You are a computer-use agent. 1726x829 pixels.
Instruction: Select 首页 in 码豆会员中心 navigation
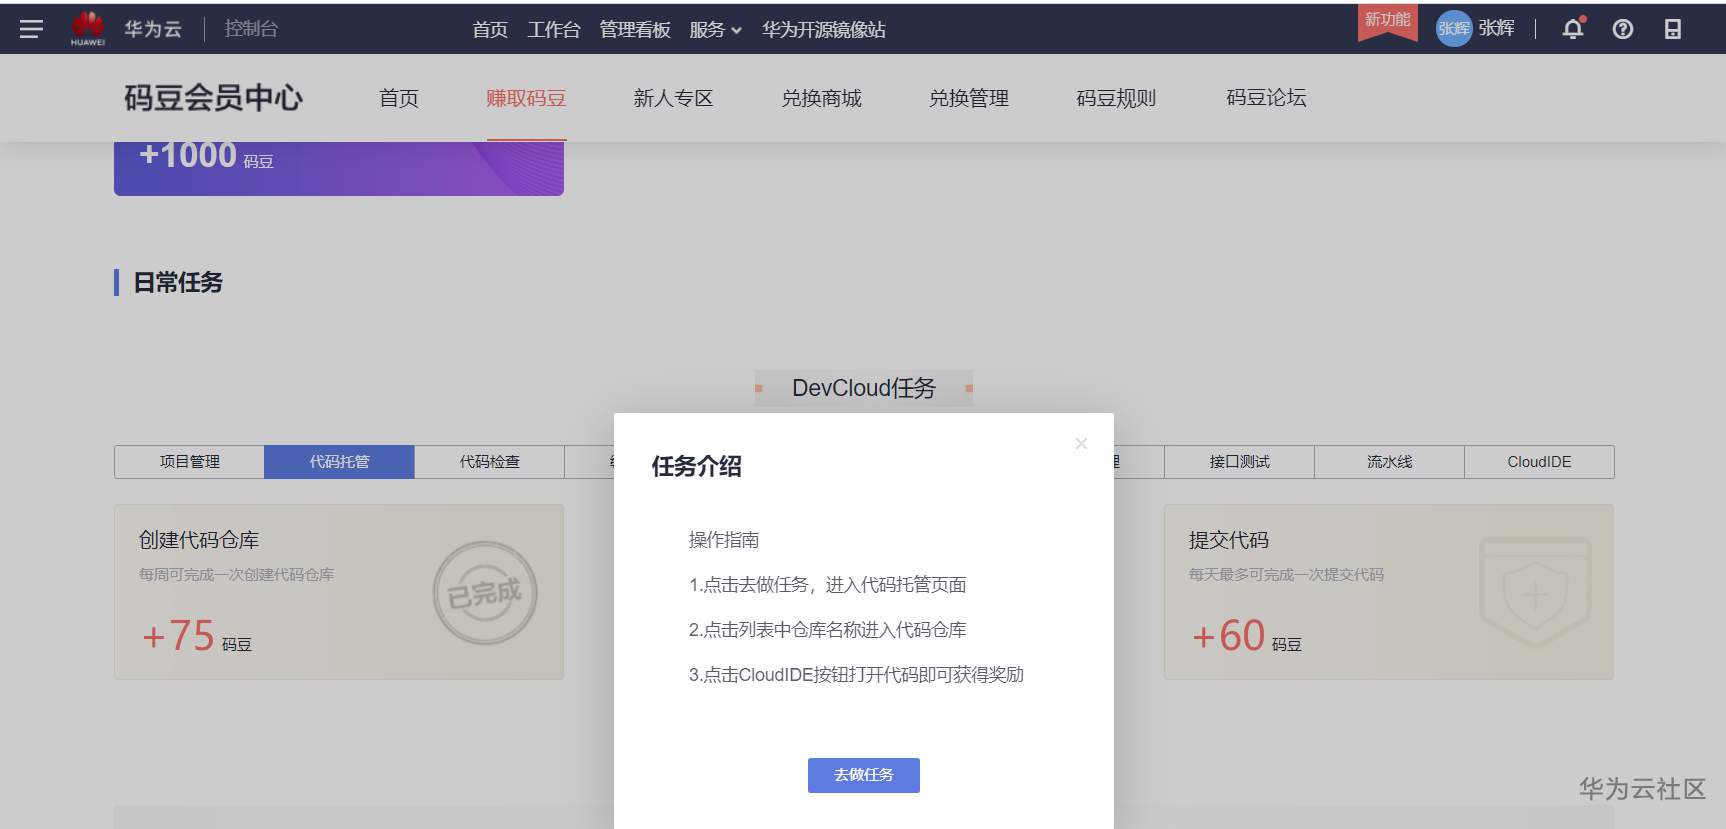(x=399, y=98)
